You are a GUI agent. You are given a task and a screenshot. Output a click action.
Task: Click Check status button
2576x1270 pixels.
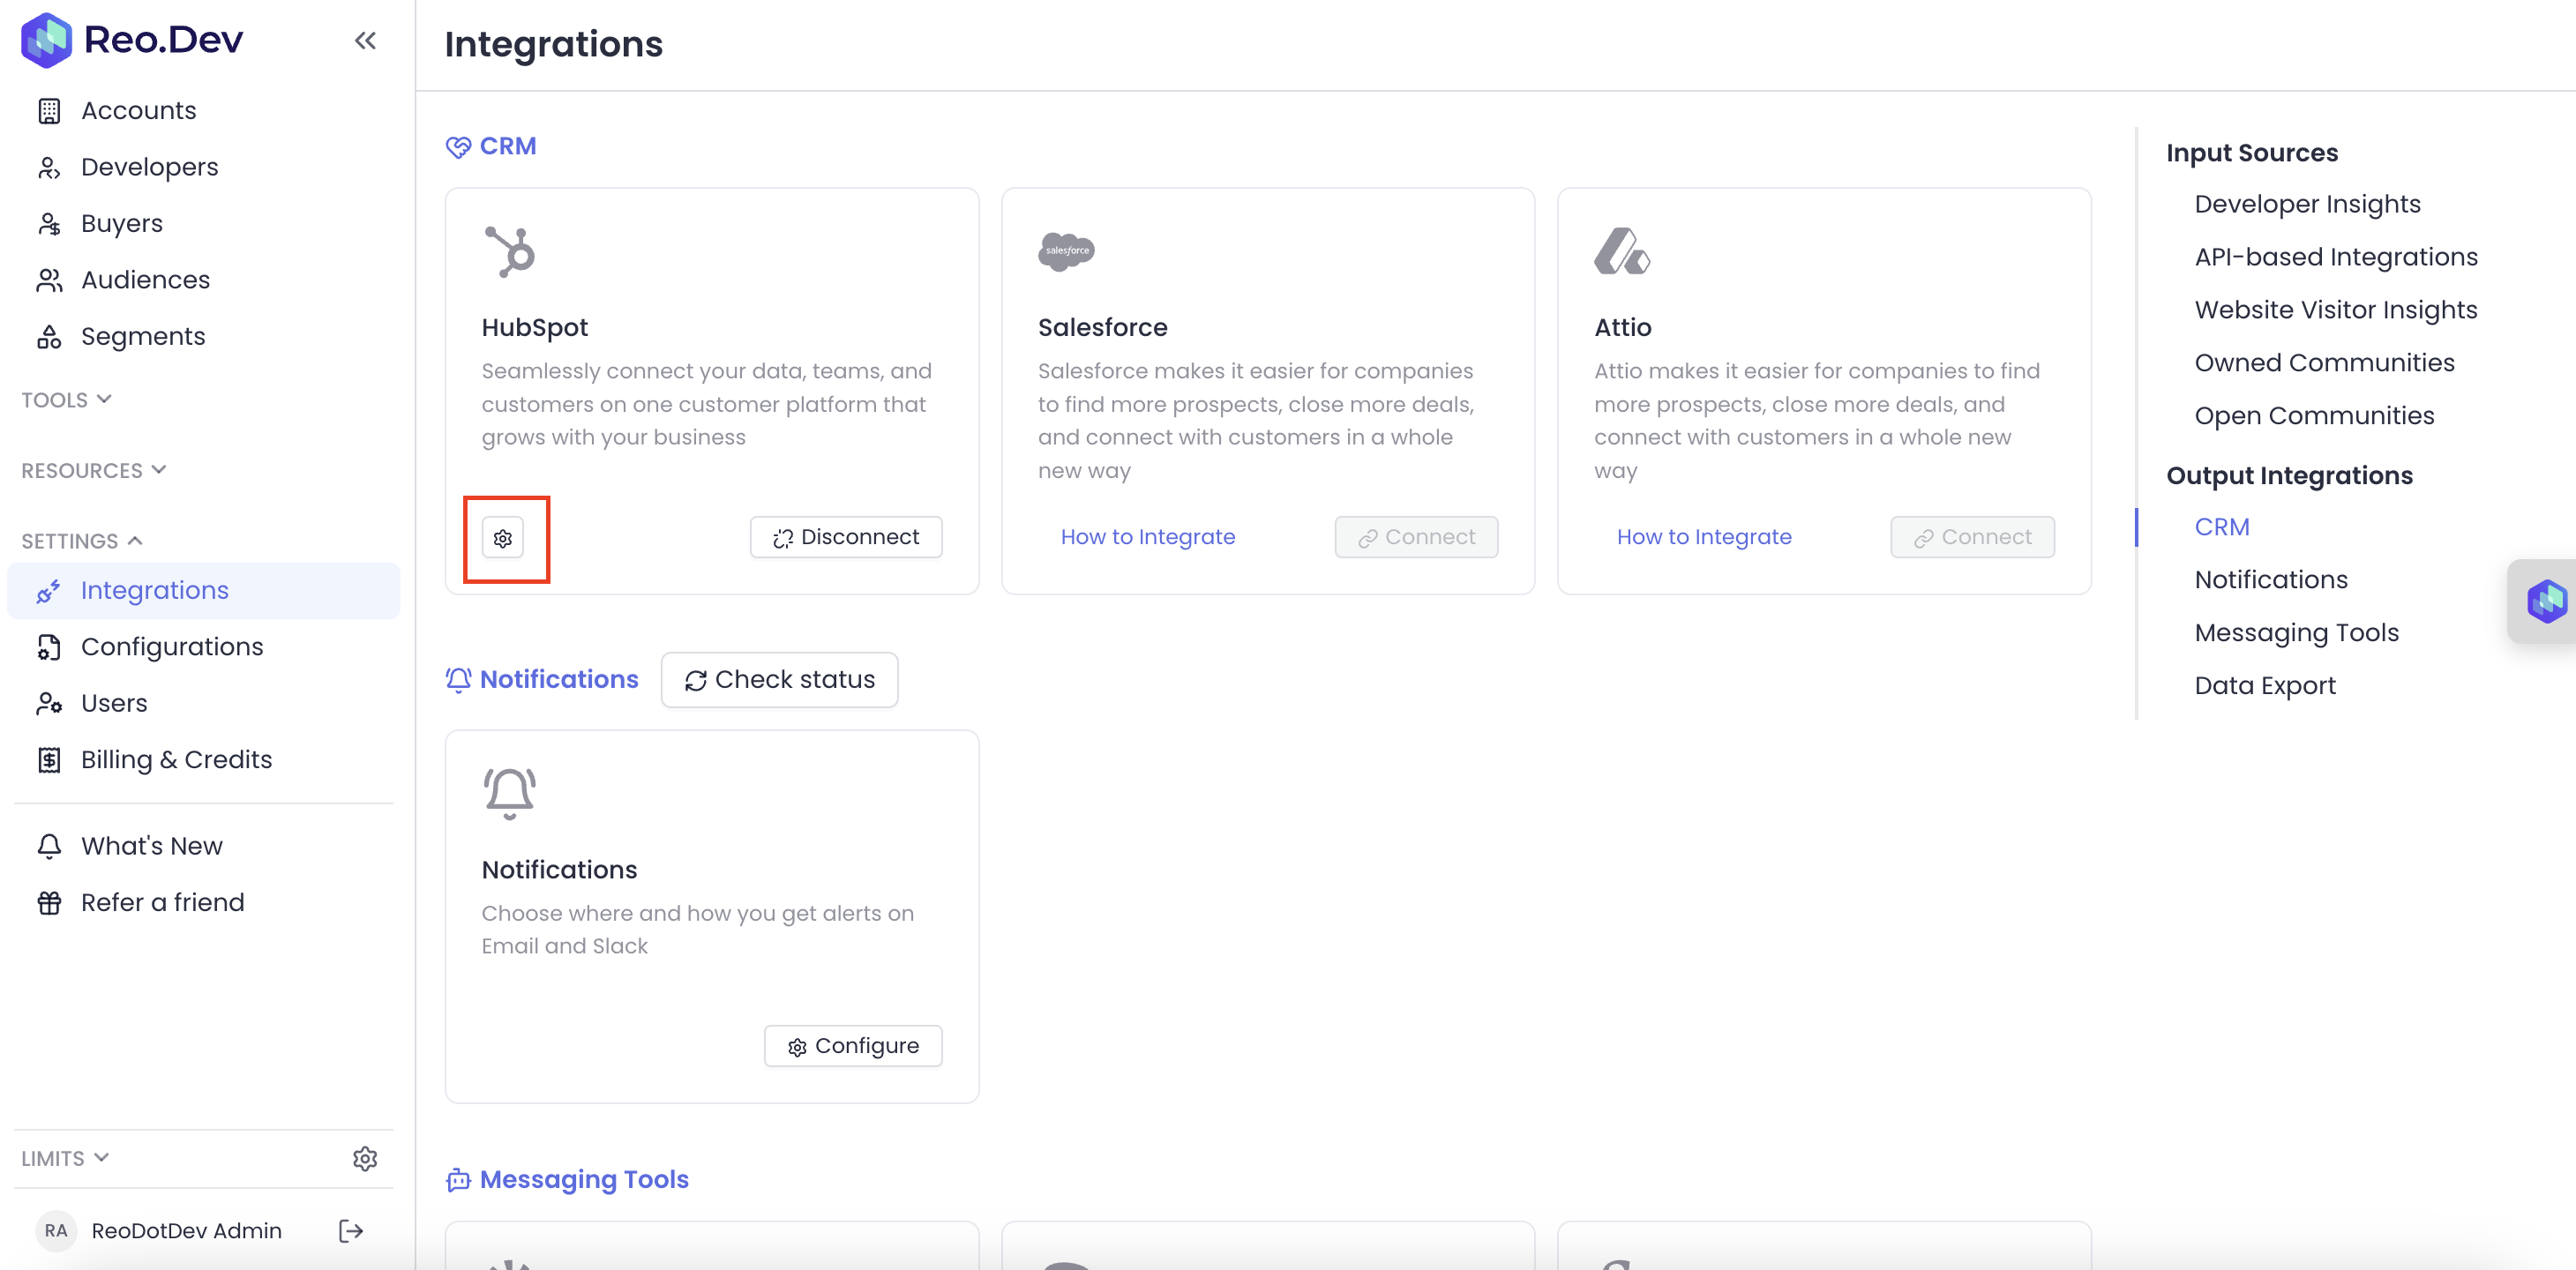tap(779, 680)
